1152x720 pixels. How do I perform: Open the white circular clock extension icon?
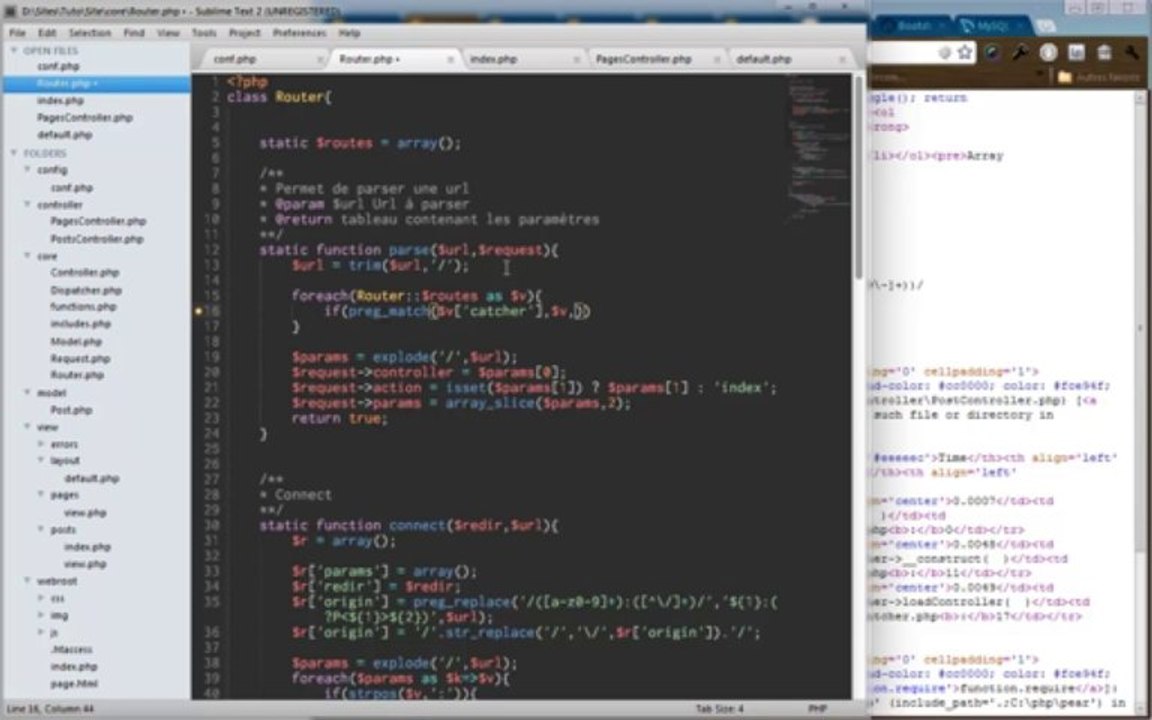coord(1048,53)
